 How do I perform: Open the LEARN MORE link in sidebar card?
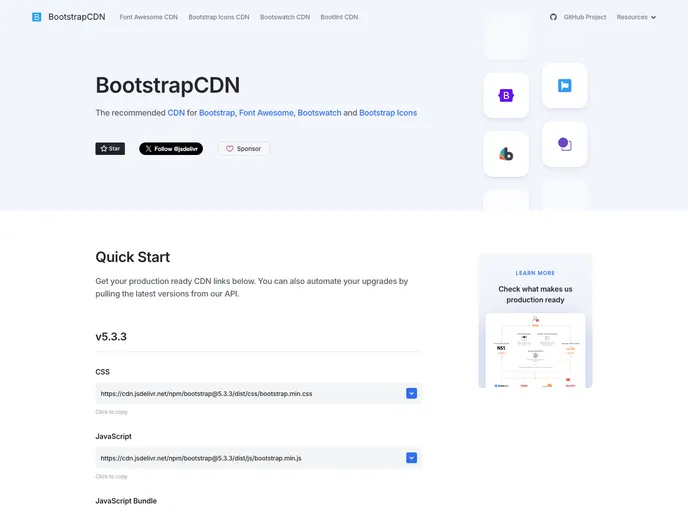pos(535,273)
